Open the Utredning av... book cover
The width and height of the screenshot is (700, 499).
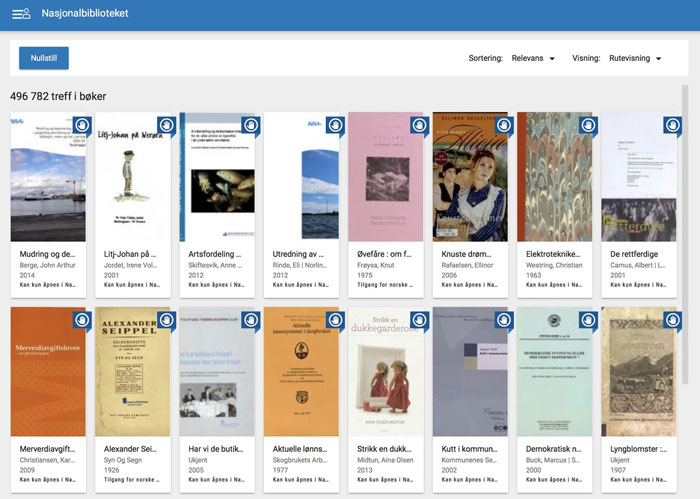click(x=301, y=177)
